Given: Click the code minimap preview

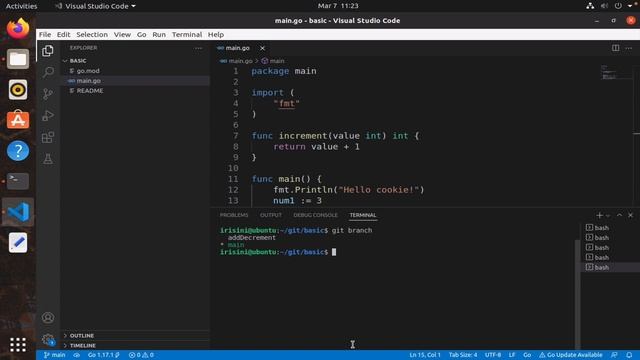Looking at the screenshot, I should [616, 72].
